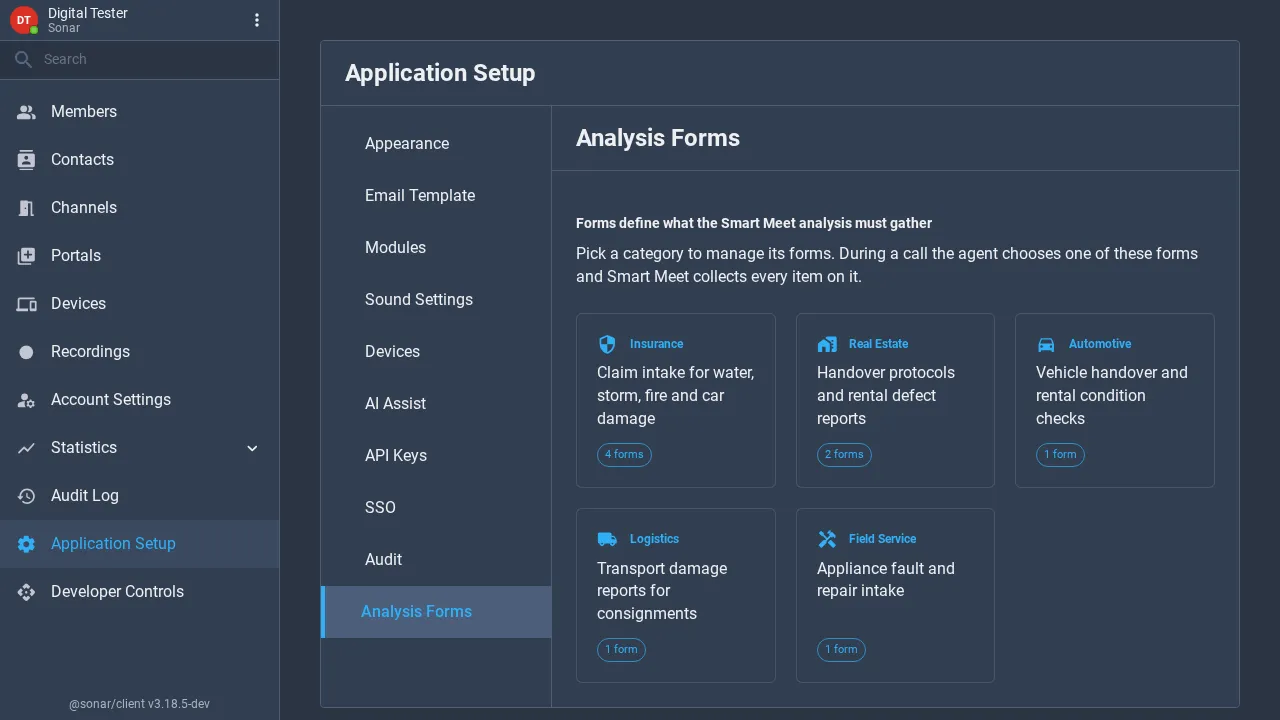The image size is (1280, 720).
Task: Click 'Claim intake for water, storm' description
Action: [x=676, y=396]
